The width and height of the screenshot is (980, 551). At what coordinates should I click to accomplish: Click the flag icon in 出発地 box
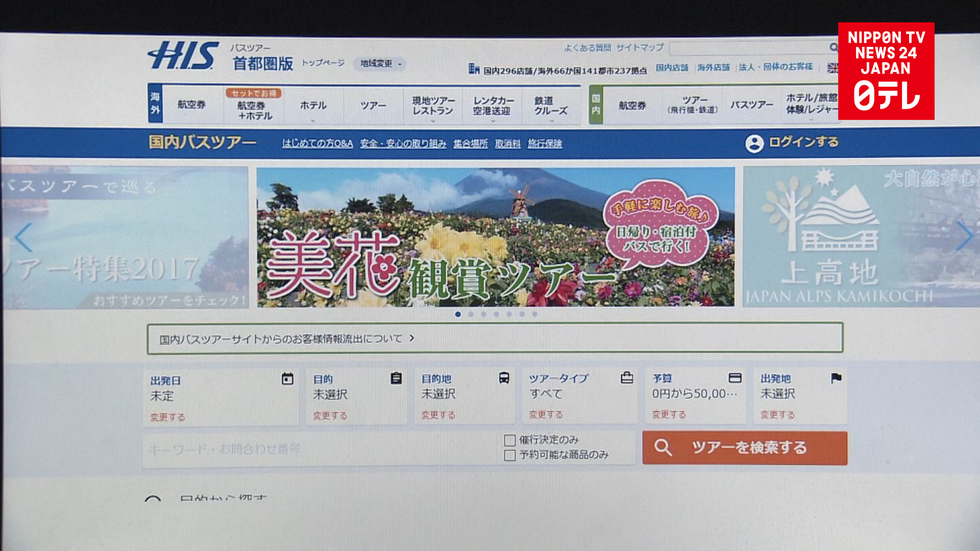pyautogui.click(x=836, y=377)
